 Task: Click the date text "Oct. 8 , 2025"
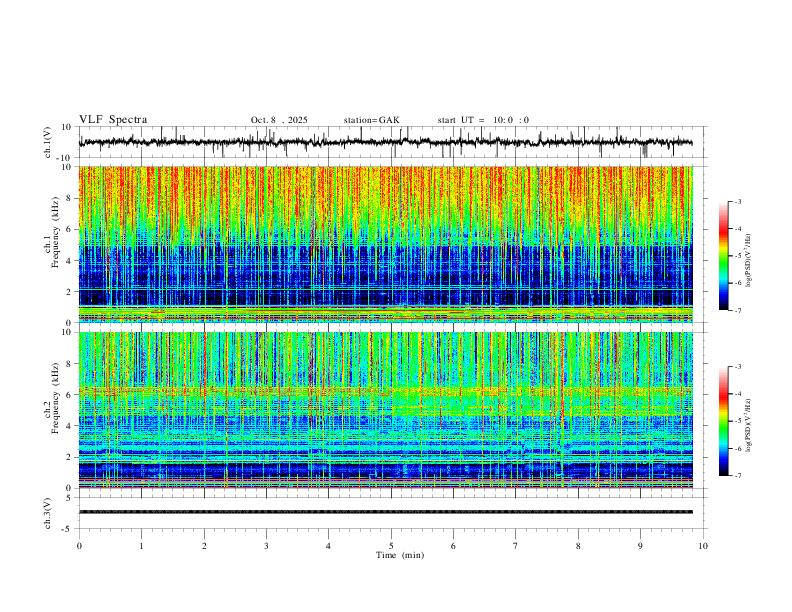[279, 120]
